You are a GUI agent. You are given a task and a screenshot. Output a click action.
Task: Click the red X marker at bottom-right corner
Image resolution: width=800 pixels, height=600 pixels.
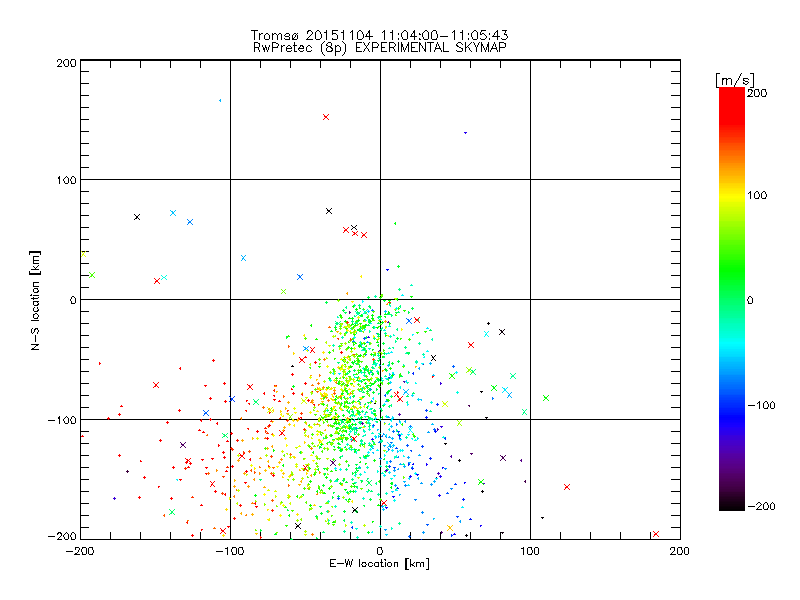point(656,534)
